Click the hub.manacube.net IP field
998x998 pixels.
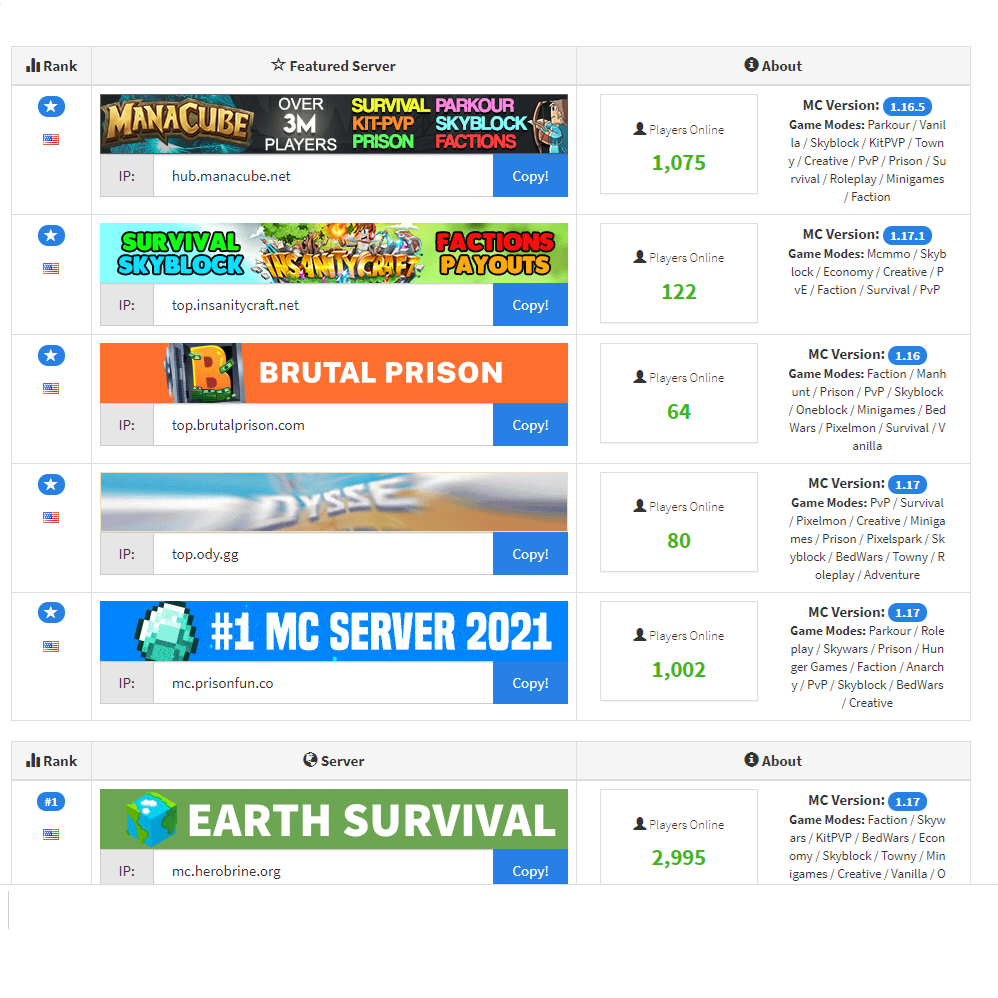[x=323, y=176]
